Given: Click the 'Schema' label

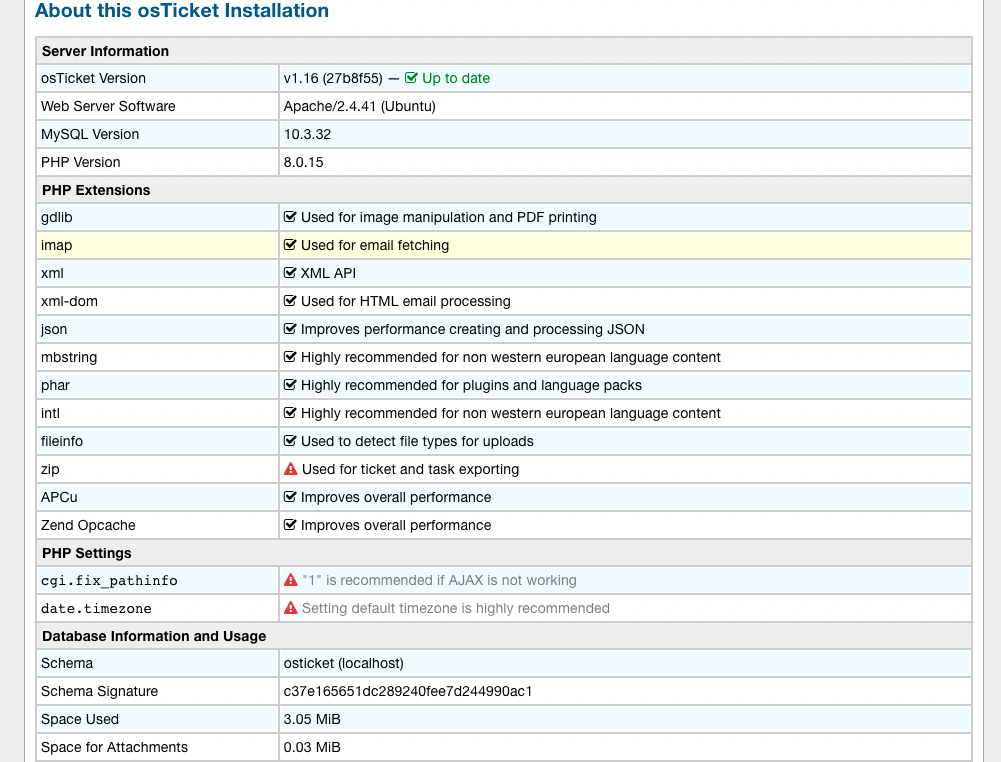Looking at the screenshot, I should tap(67, 664).
